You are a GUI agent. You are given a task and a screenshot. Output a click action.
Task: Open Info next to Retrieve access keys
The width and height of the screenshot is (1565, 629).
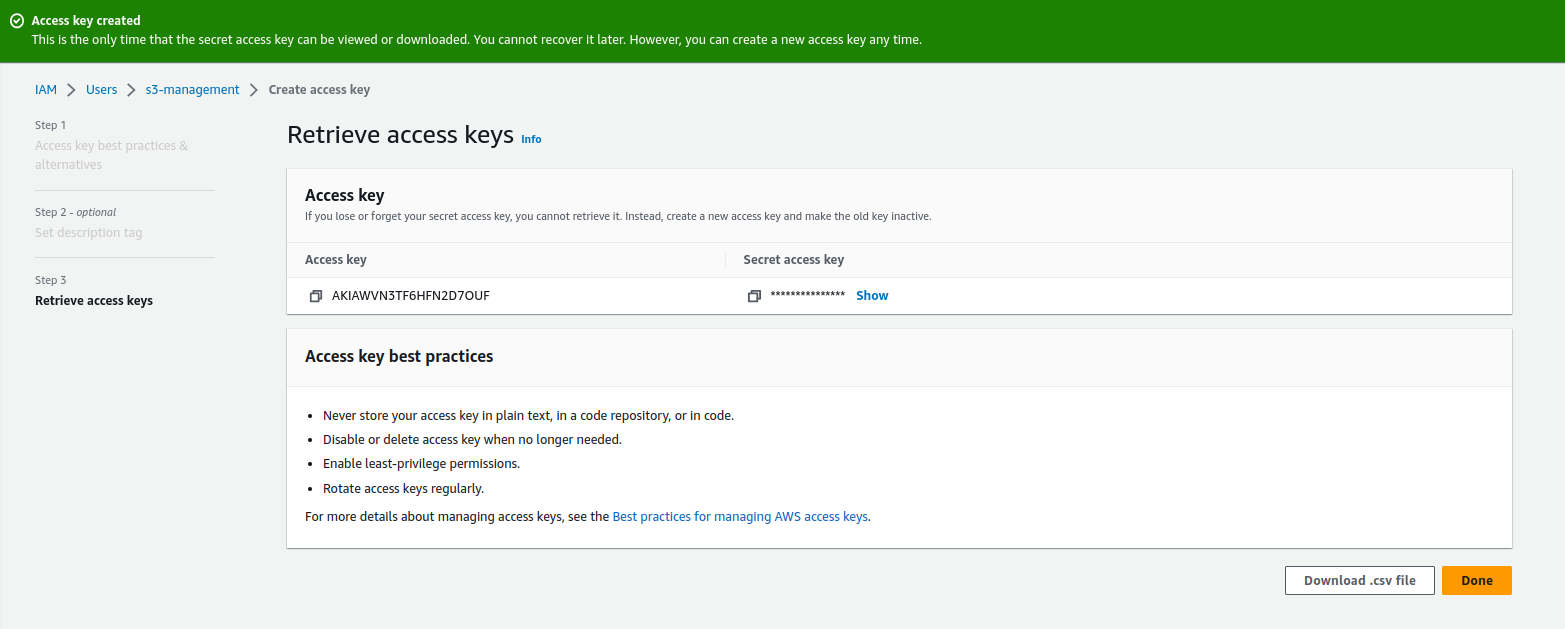(531, 139)
